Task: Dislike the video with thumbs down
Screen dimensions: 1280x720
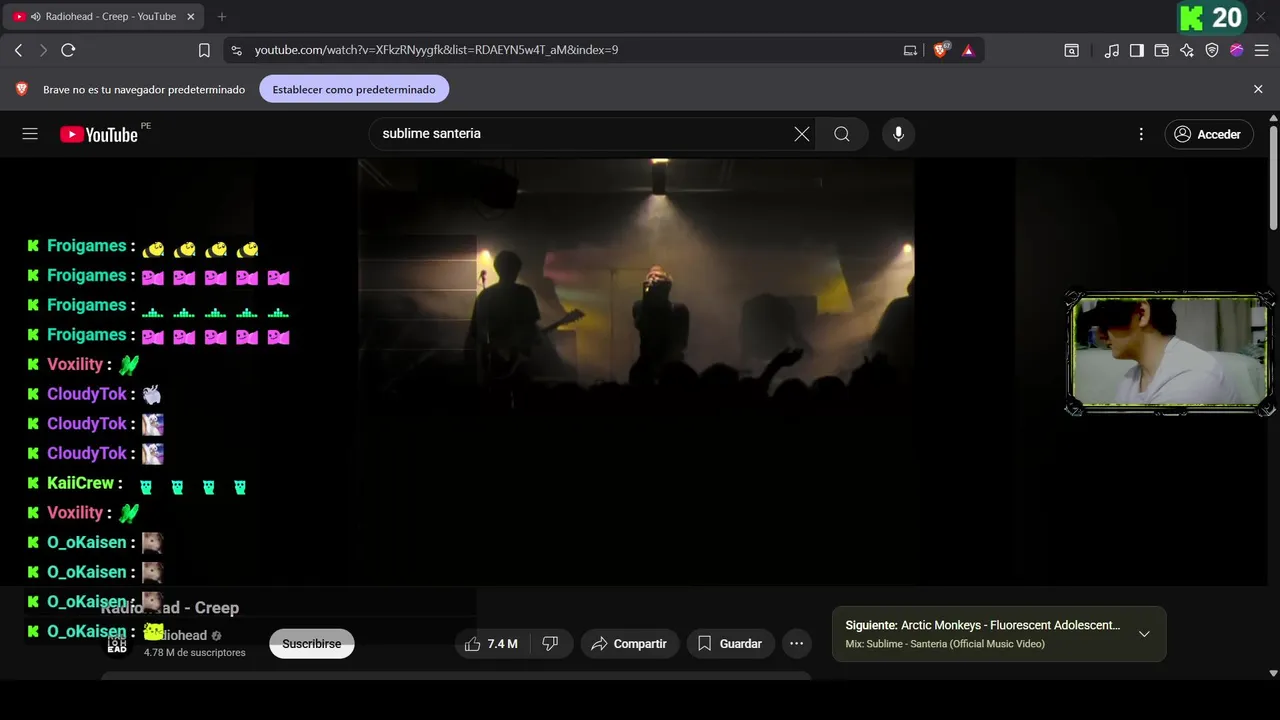Action: 550,644
